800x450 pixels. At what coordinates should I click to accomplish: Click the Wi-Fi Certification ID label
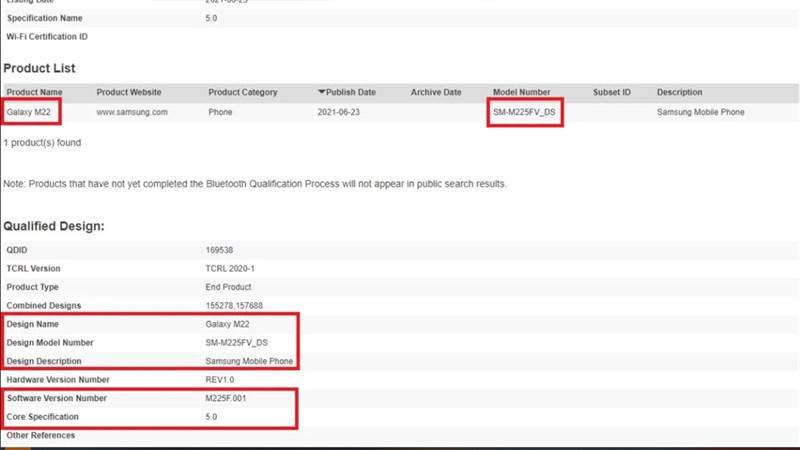[x=47, y=37]
